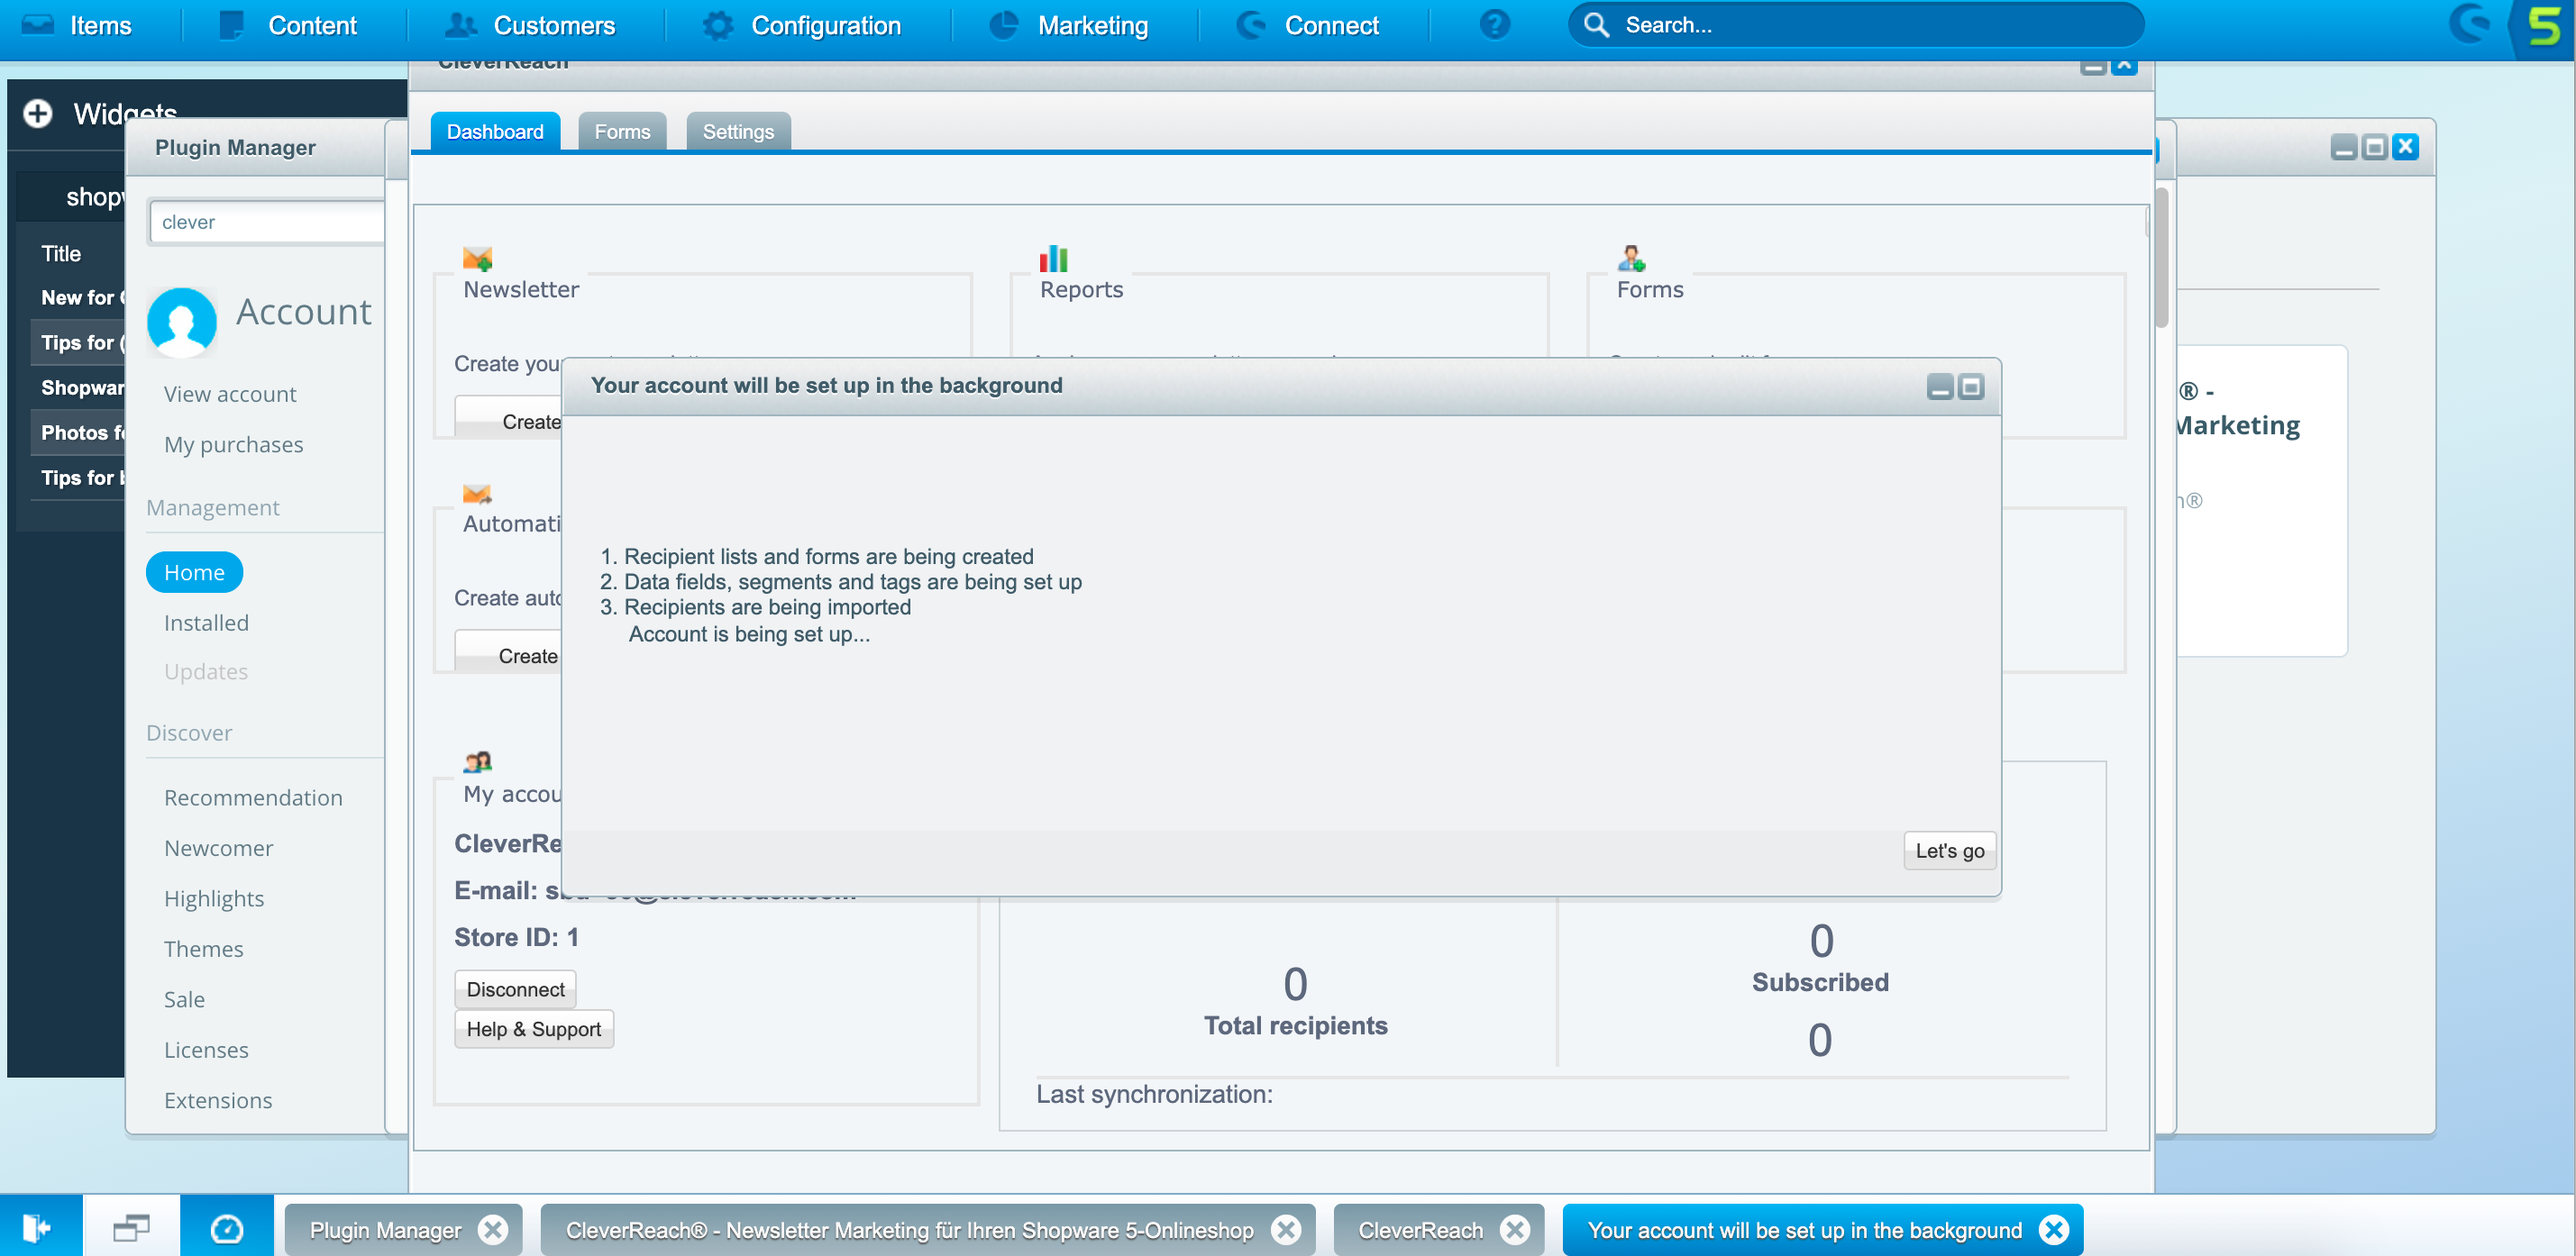Open My purchases in Plugin Manager

pyautogui.click(x=233, y=444)
